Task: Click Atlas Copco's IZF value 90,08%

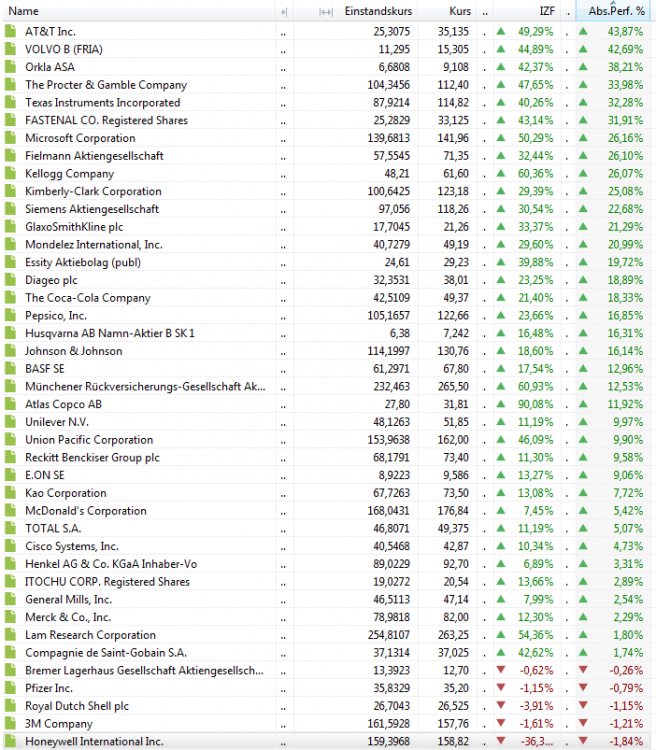Action: pos(535,404)
